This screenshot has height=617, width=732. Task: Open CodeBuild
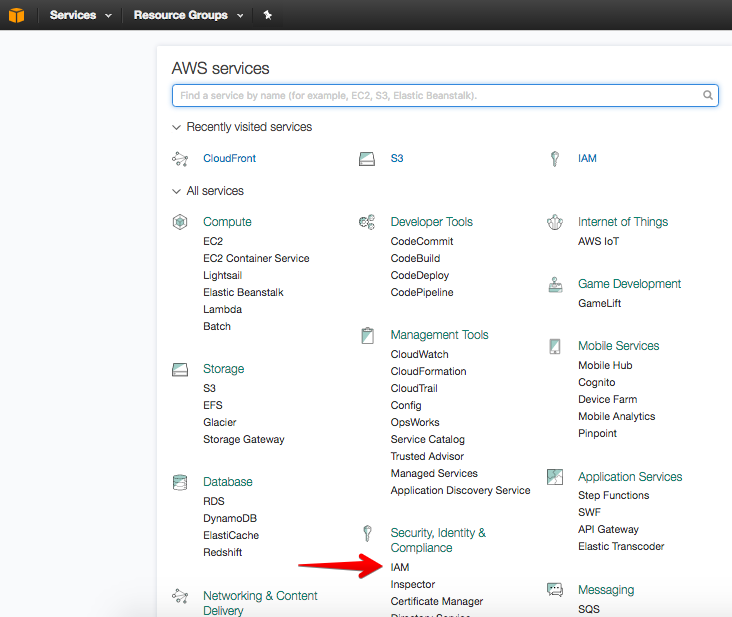click(415, 258)
